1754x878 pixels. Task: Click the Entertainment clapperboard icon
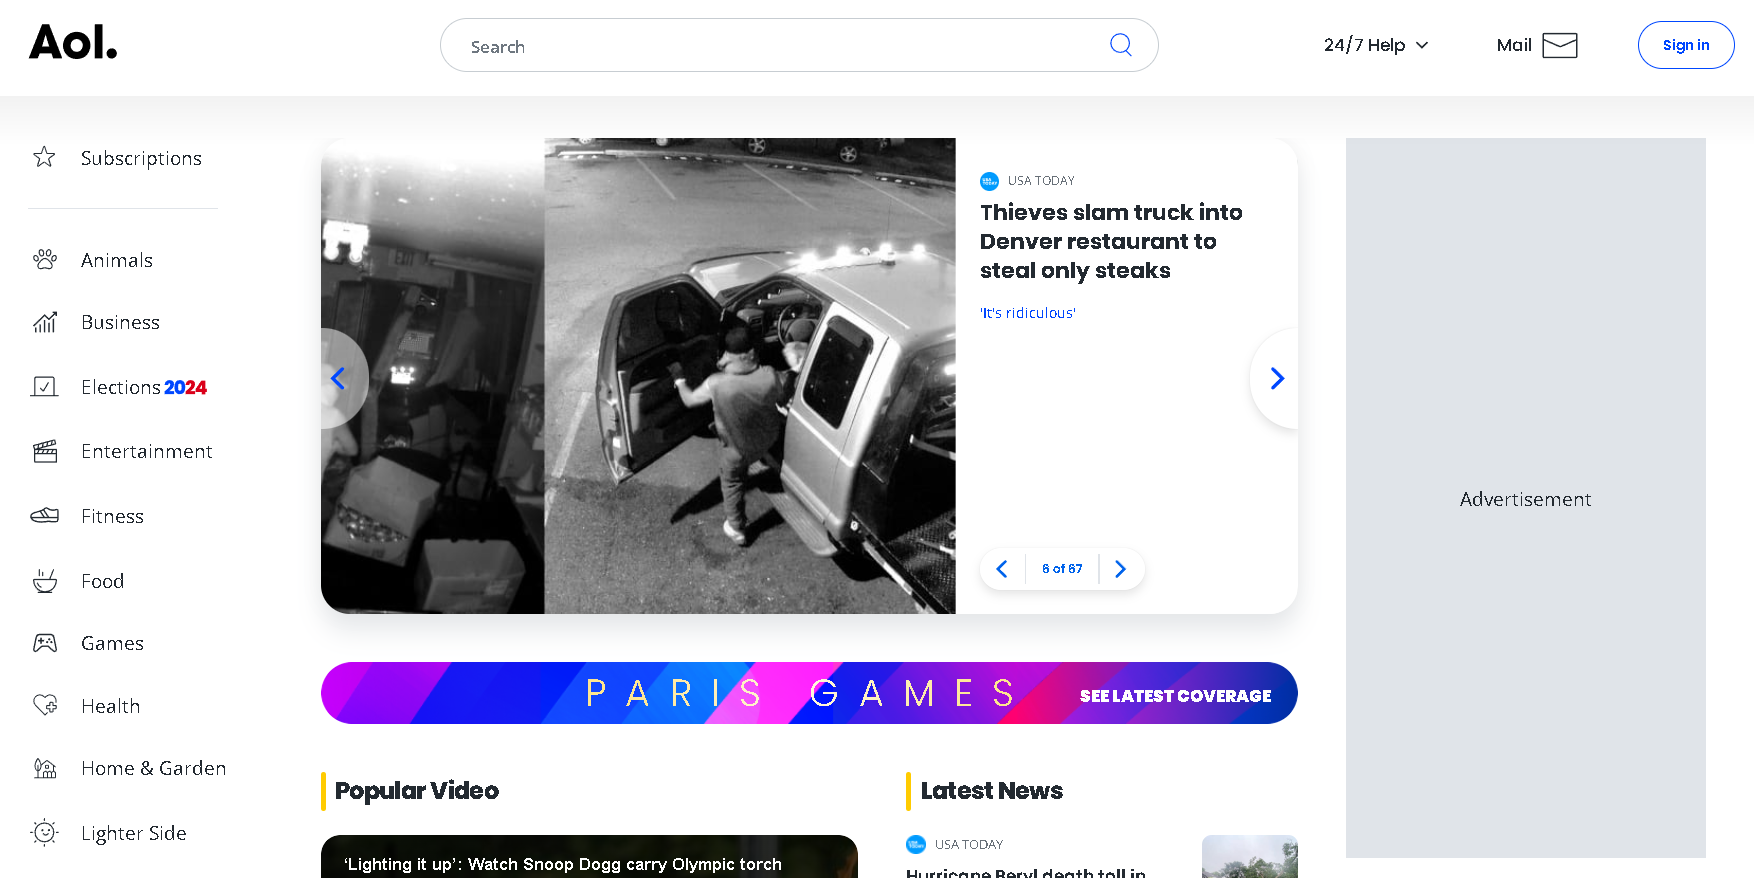[45, 451]
